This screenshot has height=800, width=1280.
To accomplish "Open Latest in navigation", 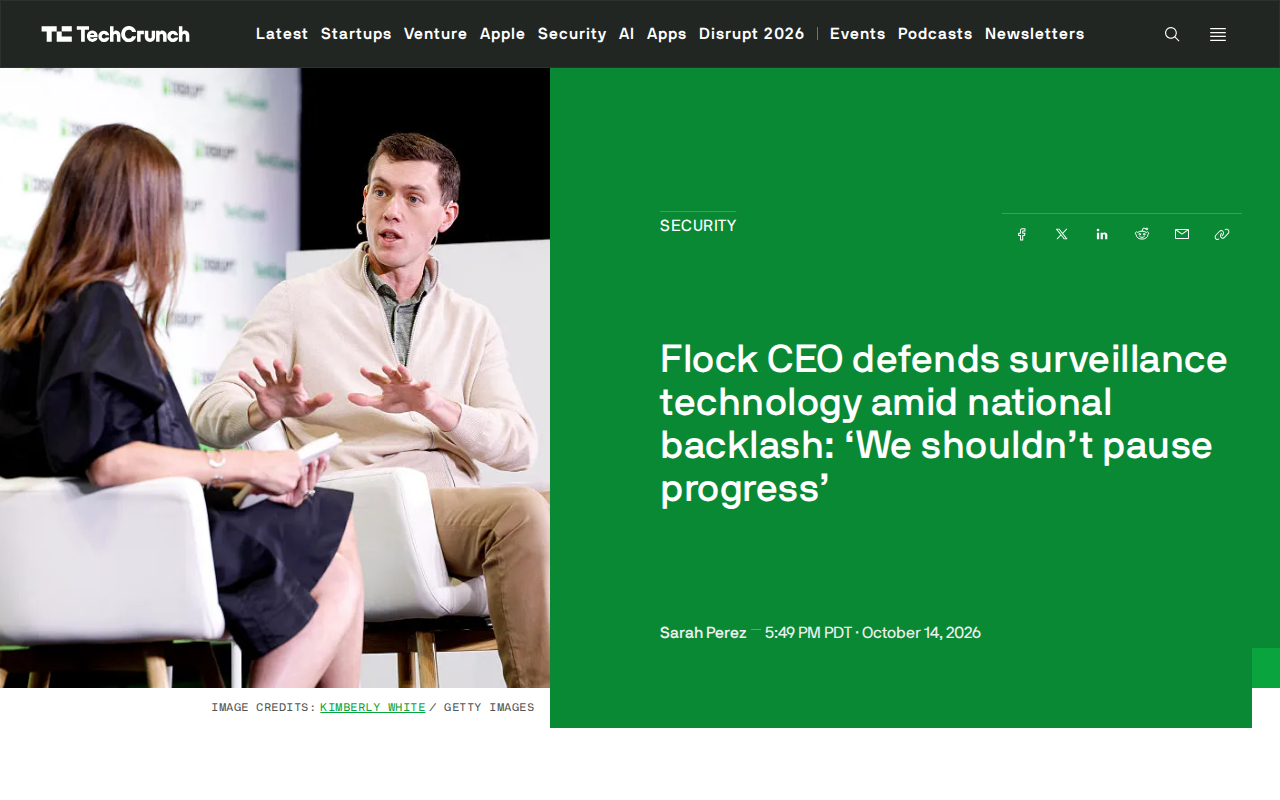I will (x=282, y=34).
